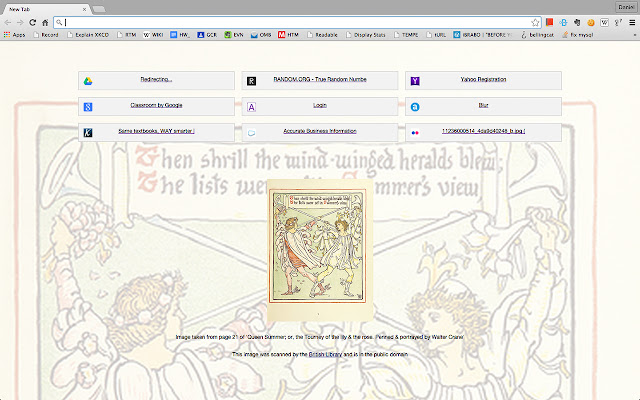Click the purple Yahoo icon tile
Screen dimensions: 640x400
[x=415, y=81]
